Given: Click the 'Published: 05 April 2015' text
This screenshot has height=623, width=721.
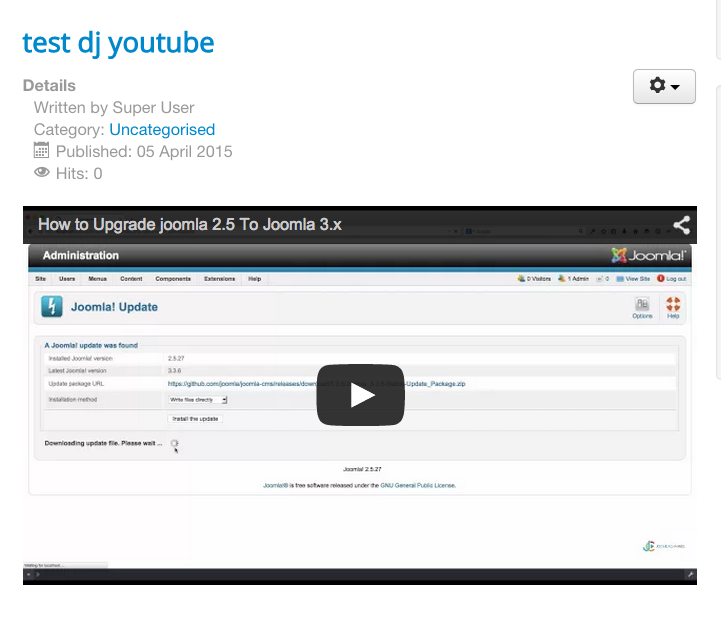Looking at the screenshot, I should point(144,152).
